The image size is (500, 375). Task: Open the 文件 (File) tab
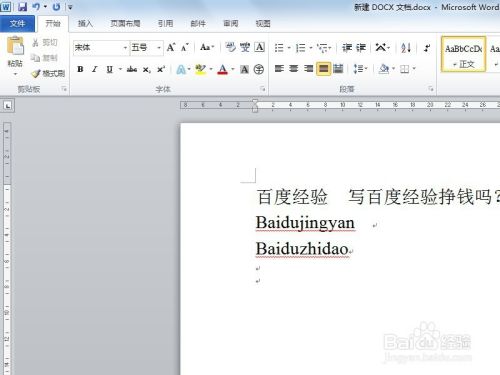(x=17, y=24)
